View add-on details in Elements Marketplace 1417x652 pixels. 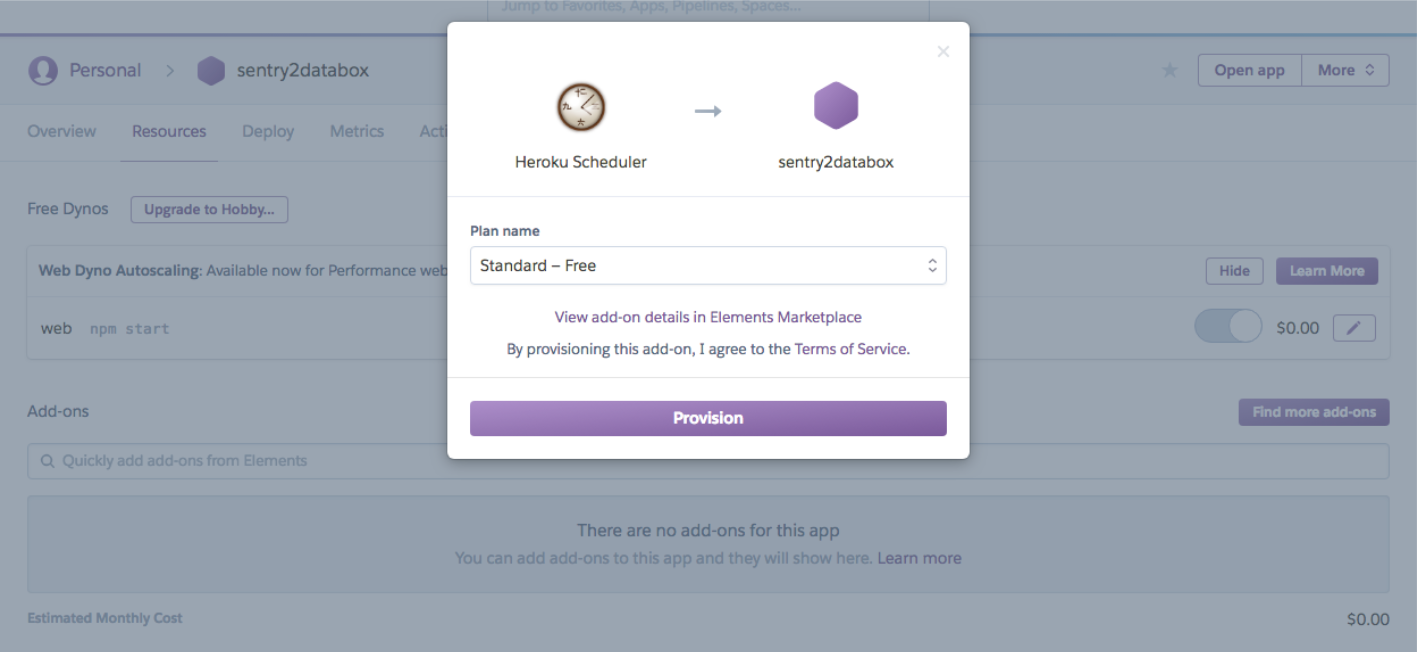(x=708, y=317)
